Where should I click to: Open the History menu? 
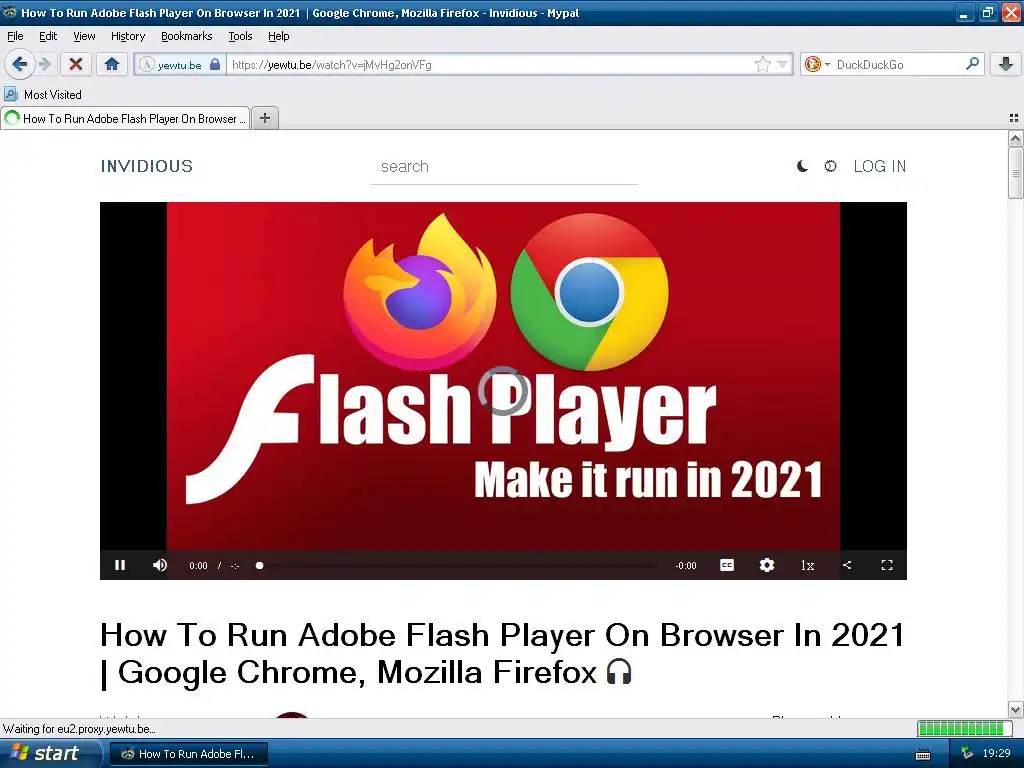pyautogui.click(x=128, y=36)
